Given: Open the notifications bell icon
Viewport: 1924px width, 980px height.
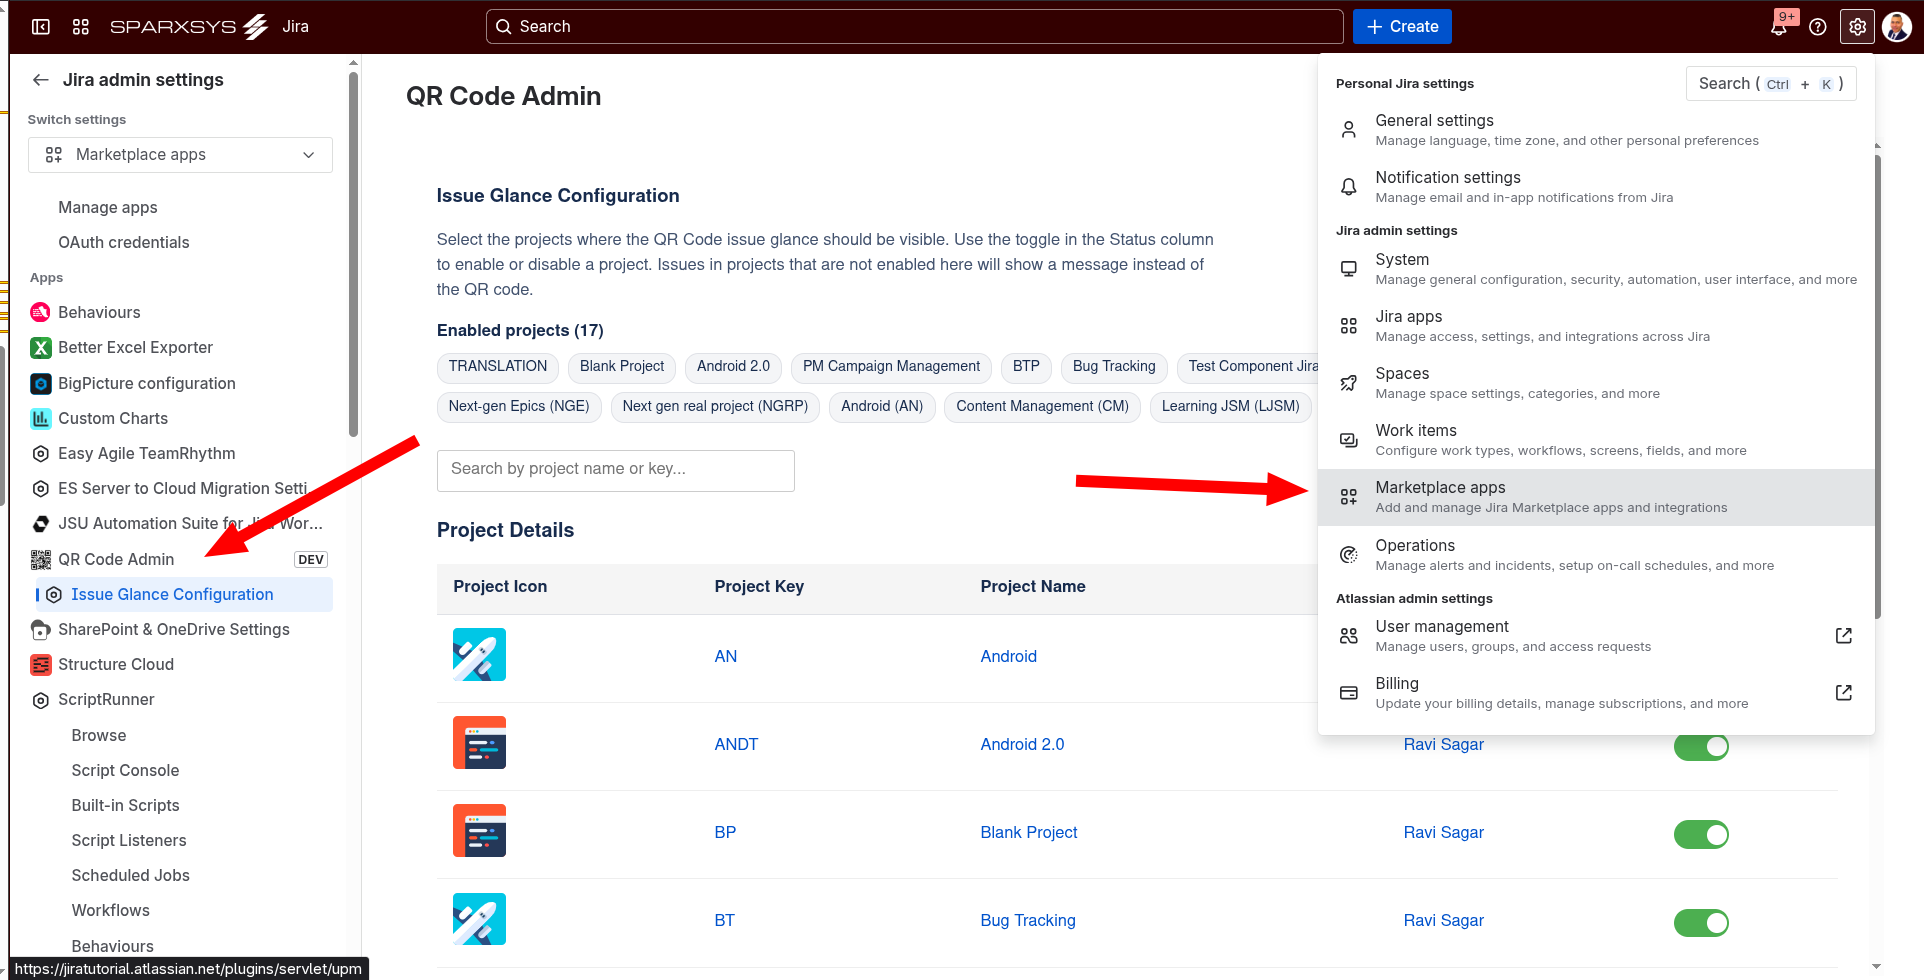Looking at the screenshot, I should pos(1779,27).
